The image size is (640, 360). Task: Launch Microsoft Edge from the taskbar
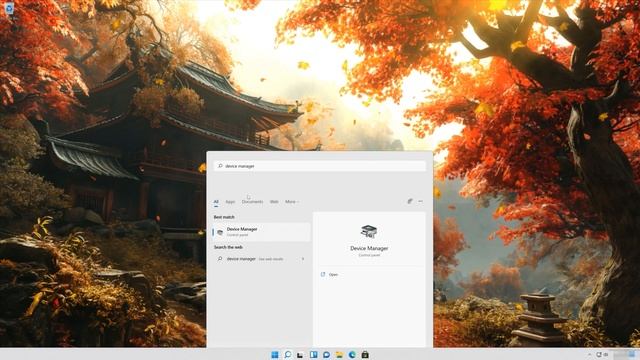(x=352, y=354)
